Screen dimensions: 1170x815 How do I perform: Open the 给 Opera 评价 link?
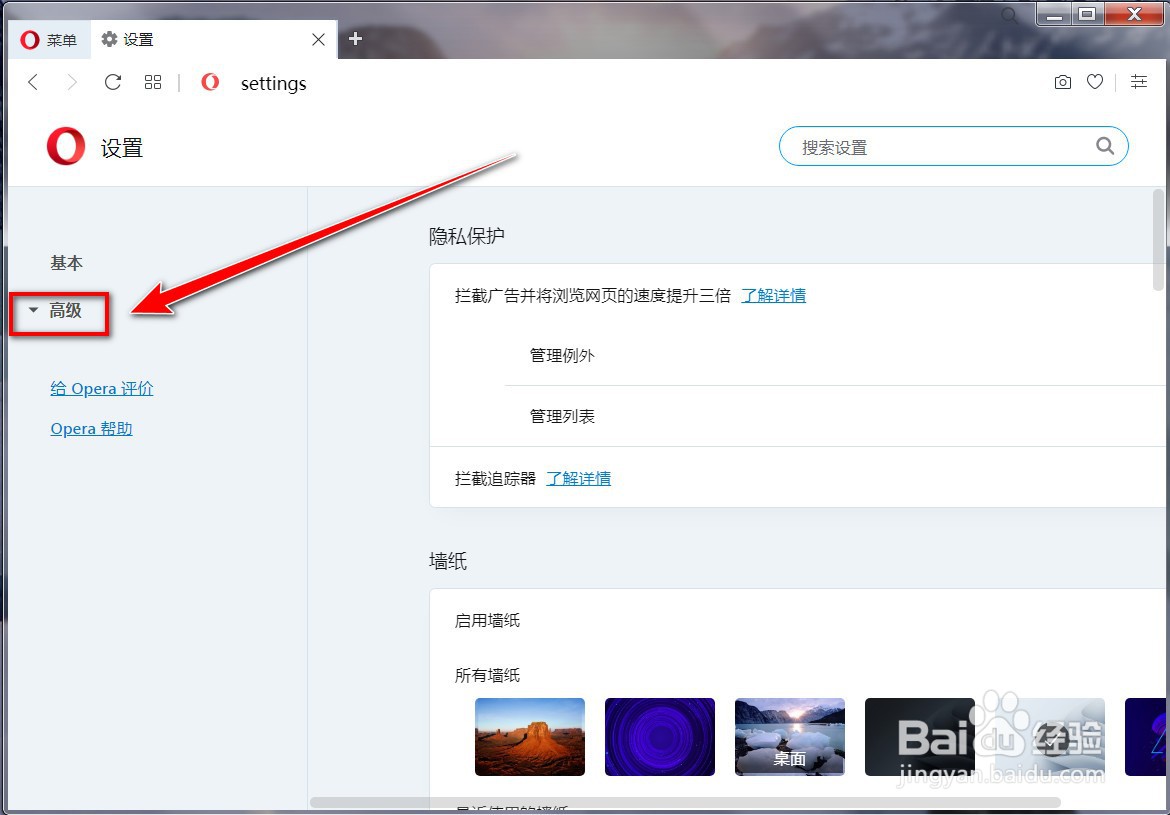pos(101,388)
